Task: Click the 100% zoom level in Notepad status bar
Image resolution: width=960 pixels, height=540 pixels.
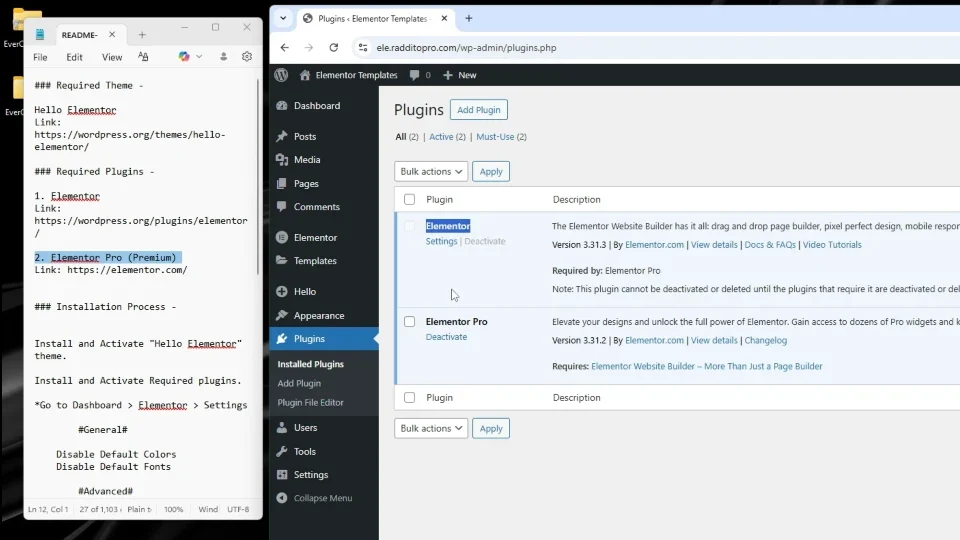Action: click(x=173, y=509)
